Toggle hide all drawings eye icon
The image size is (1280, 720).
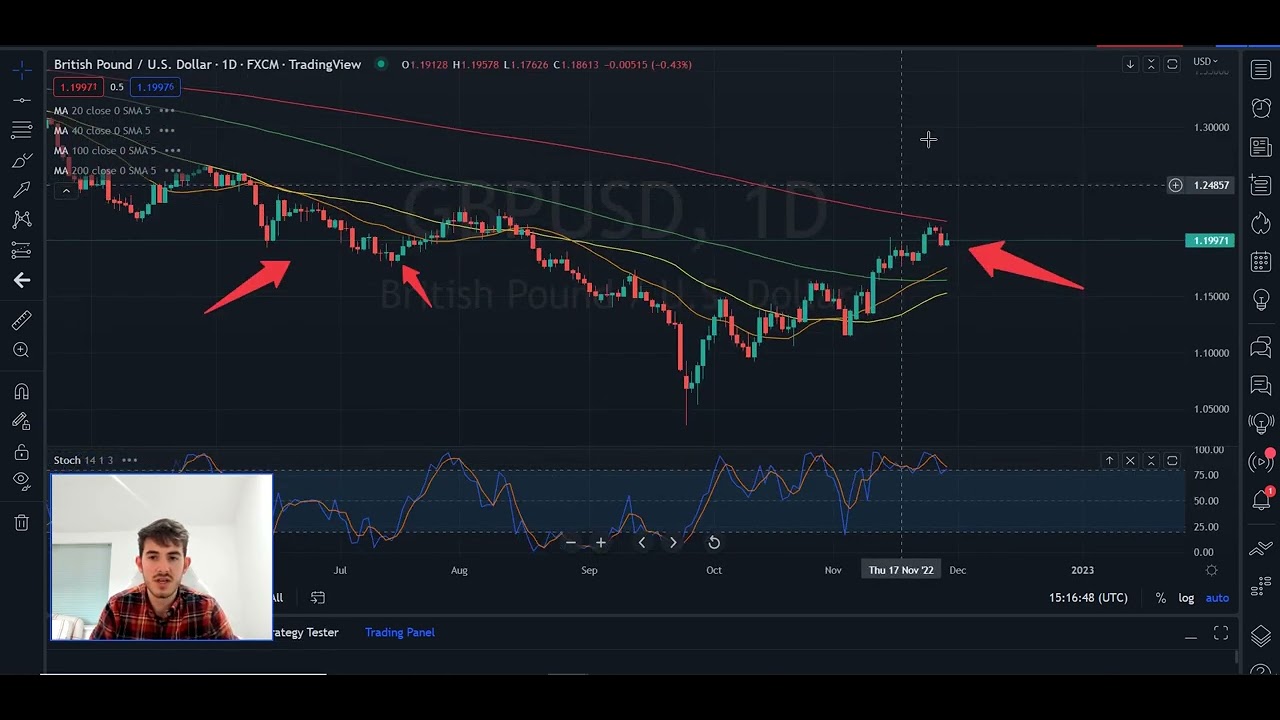(21, 481)
